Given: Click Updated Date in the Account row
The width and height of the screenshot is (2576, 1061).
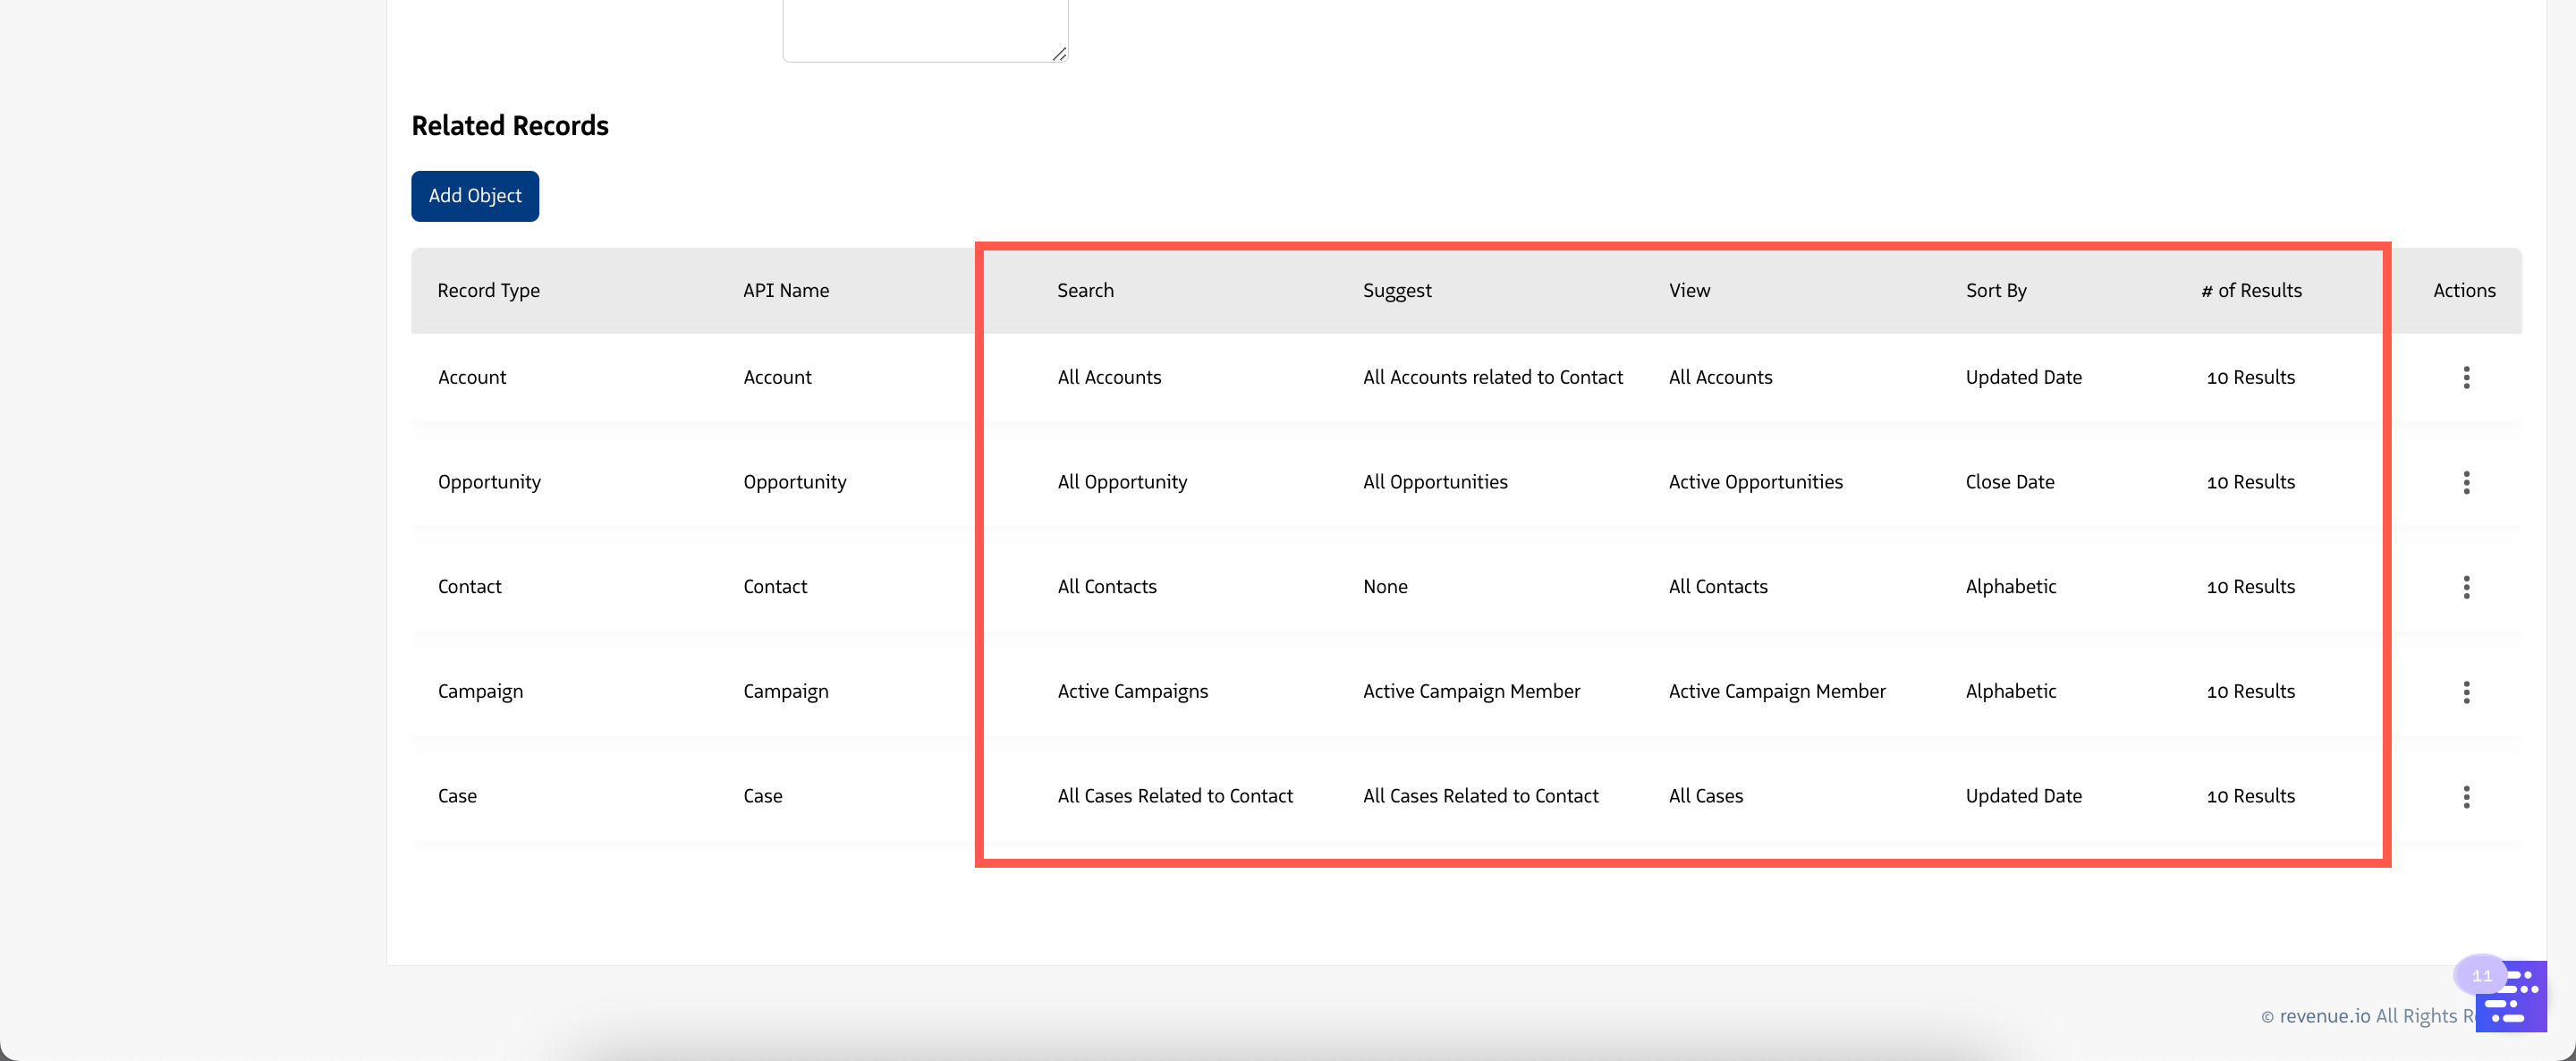Looking at the screenshot, I should click(x=2024, y=377).
